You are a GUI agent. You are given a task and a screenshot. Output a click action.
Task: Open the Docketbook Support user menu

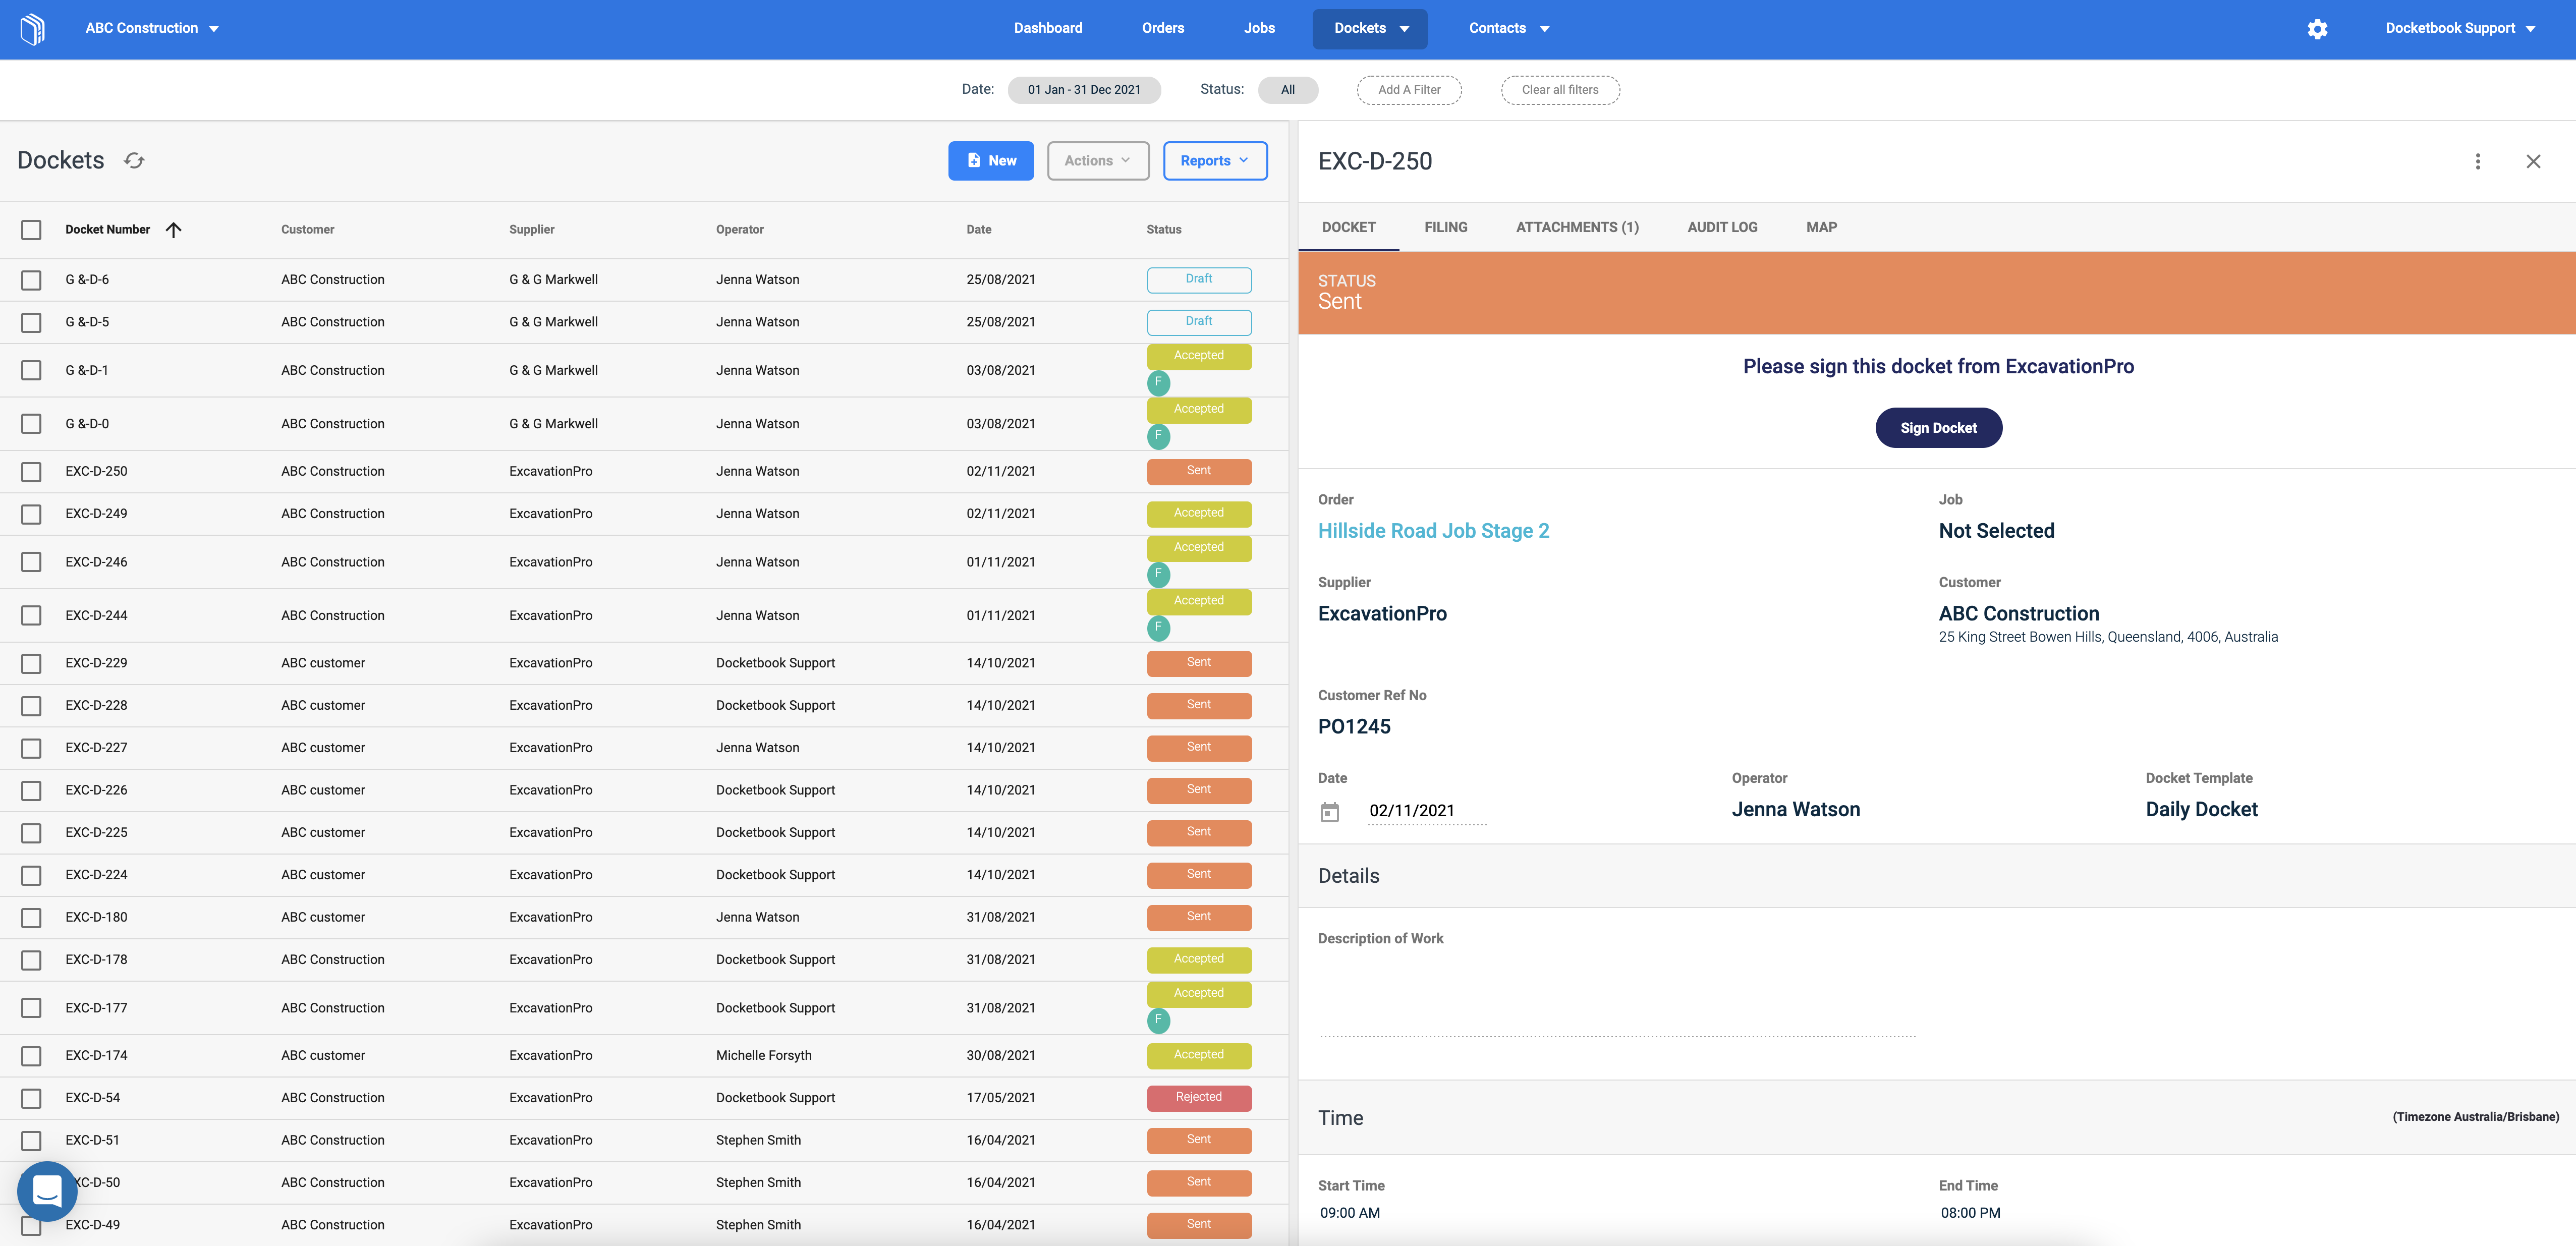(2460, 28)
